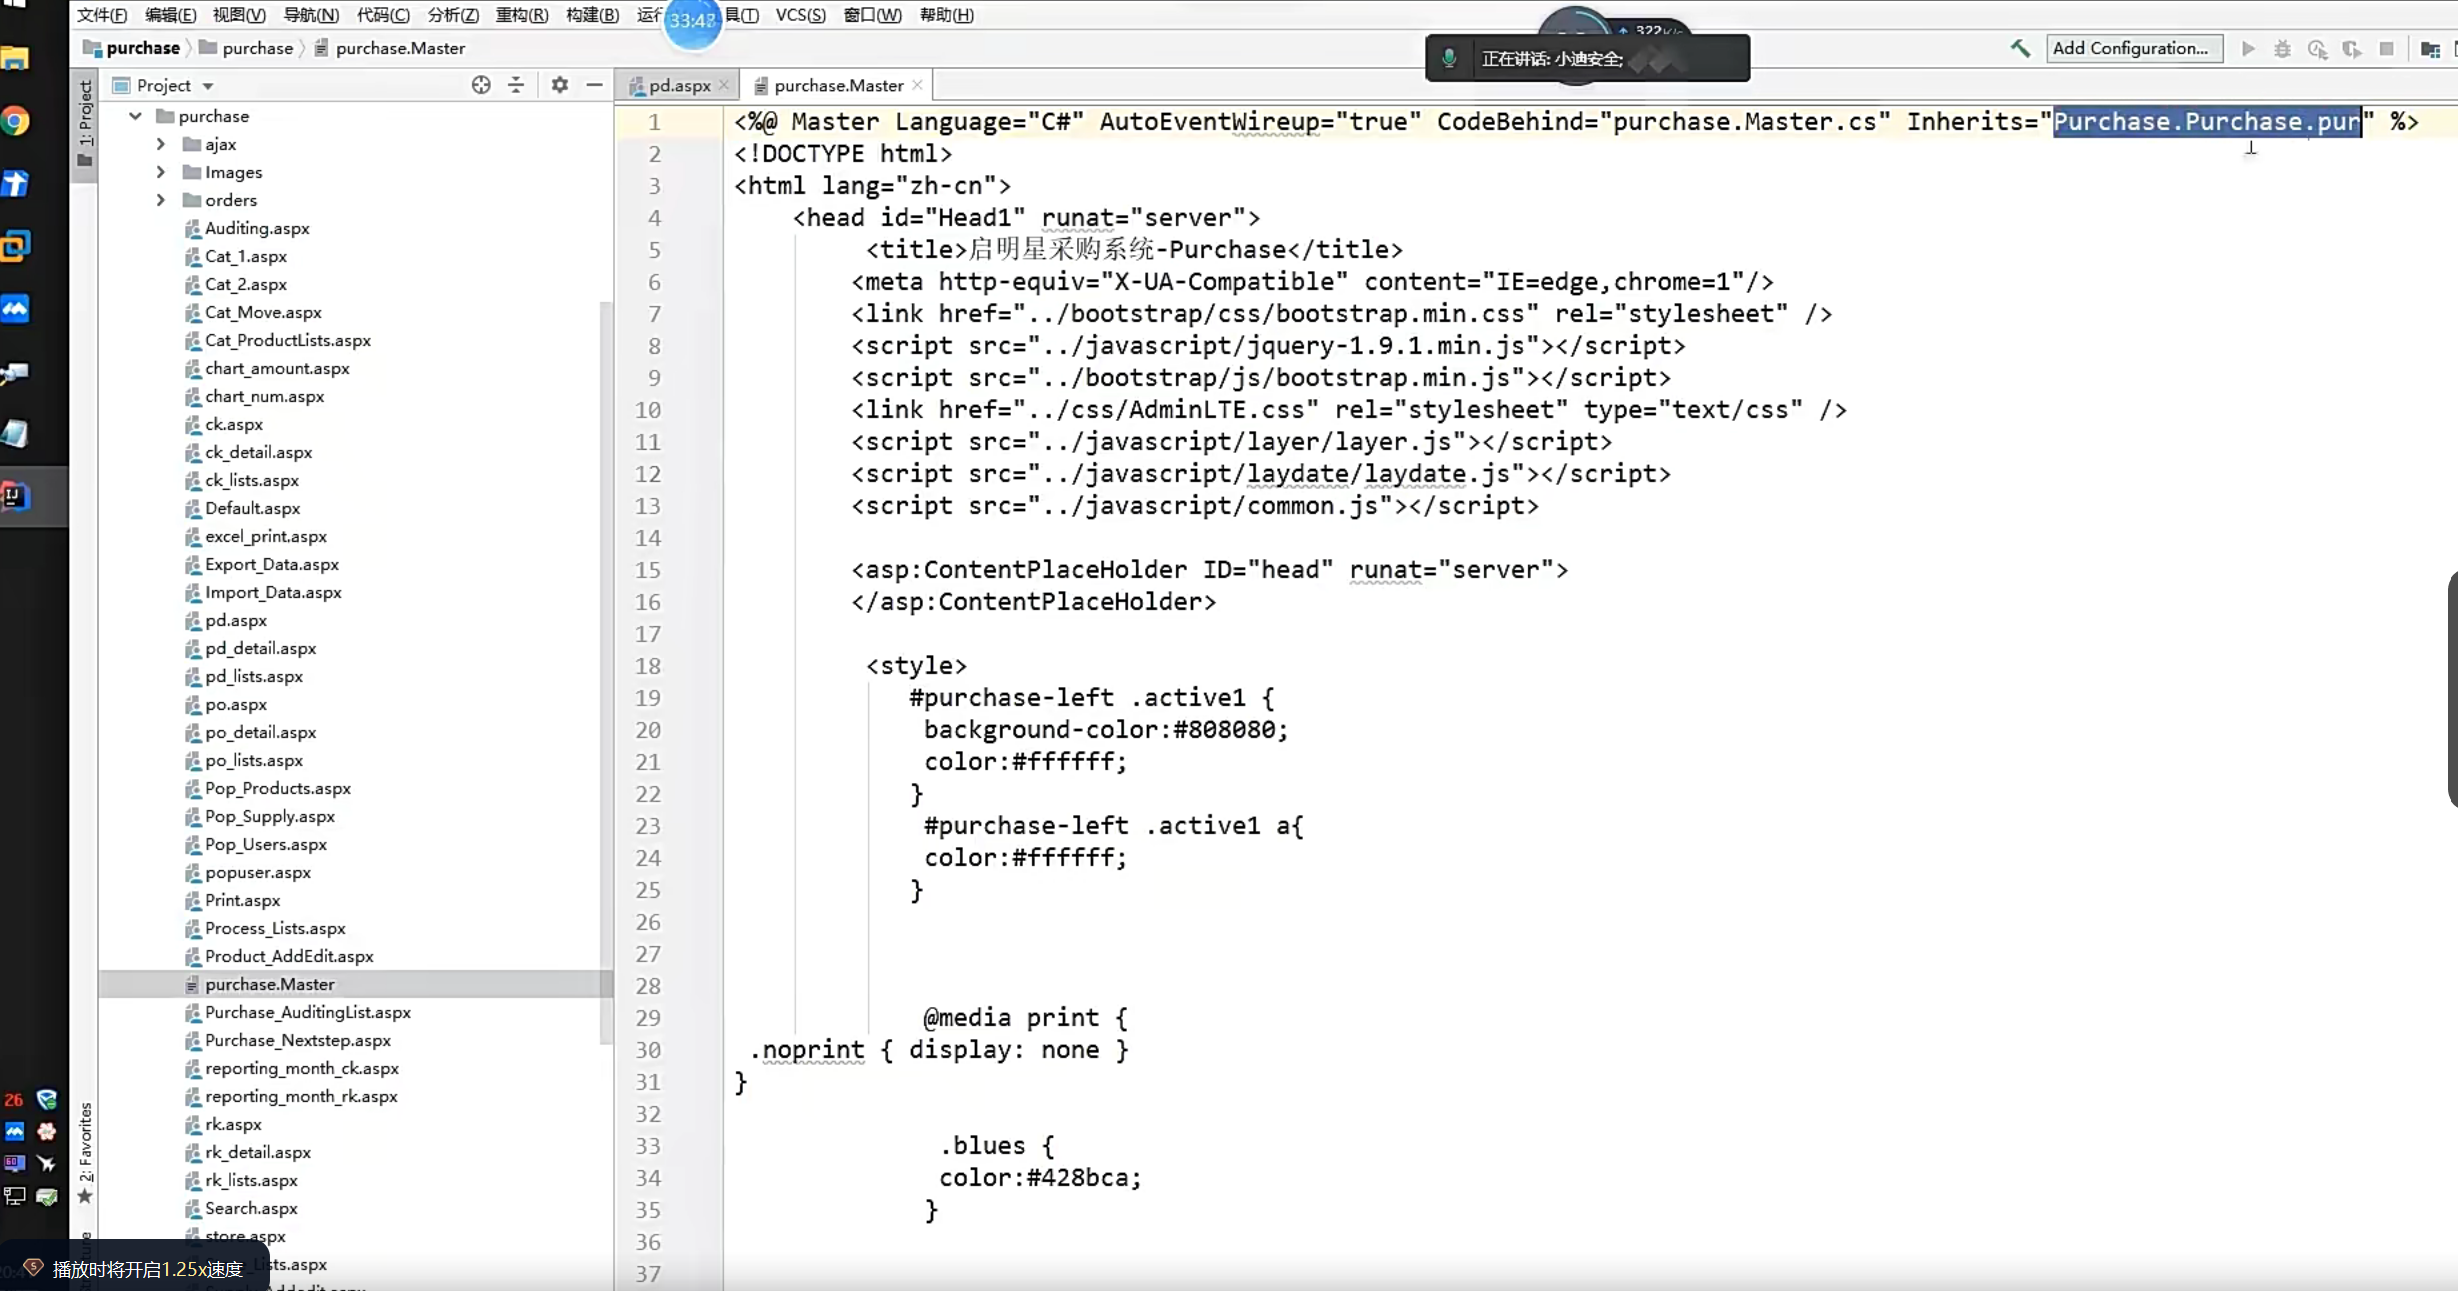The height and width of the screenshot is (1291, 2458).
Task: Select Auditing.aspx in the project tree
Action: 257,228
